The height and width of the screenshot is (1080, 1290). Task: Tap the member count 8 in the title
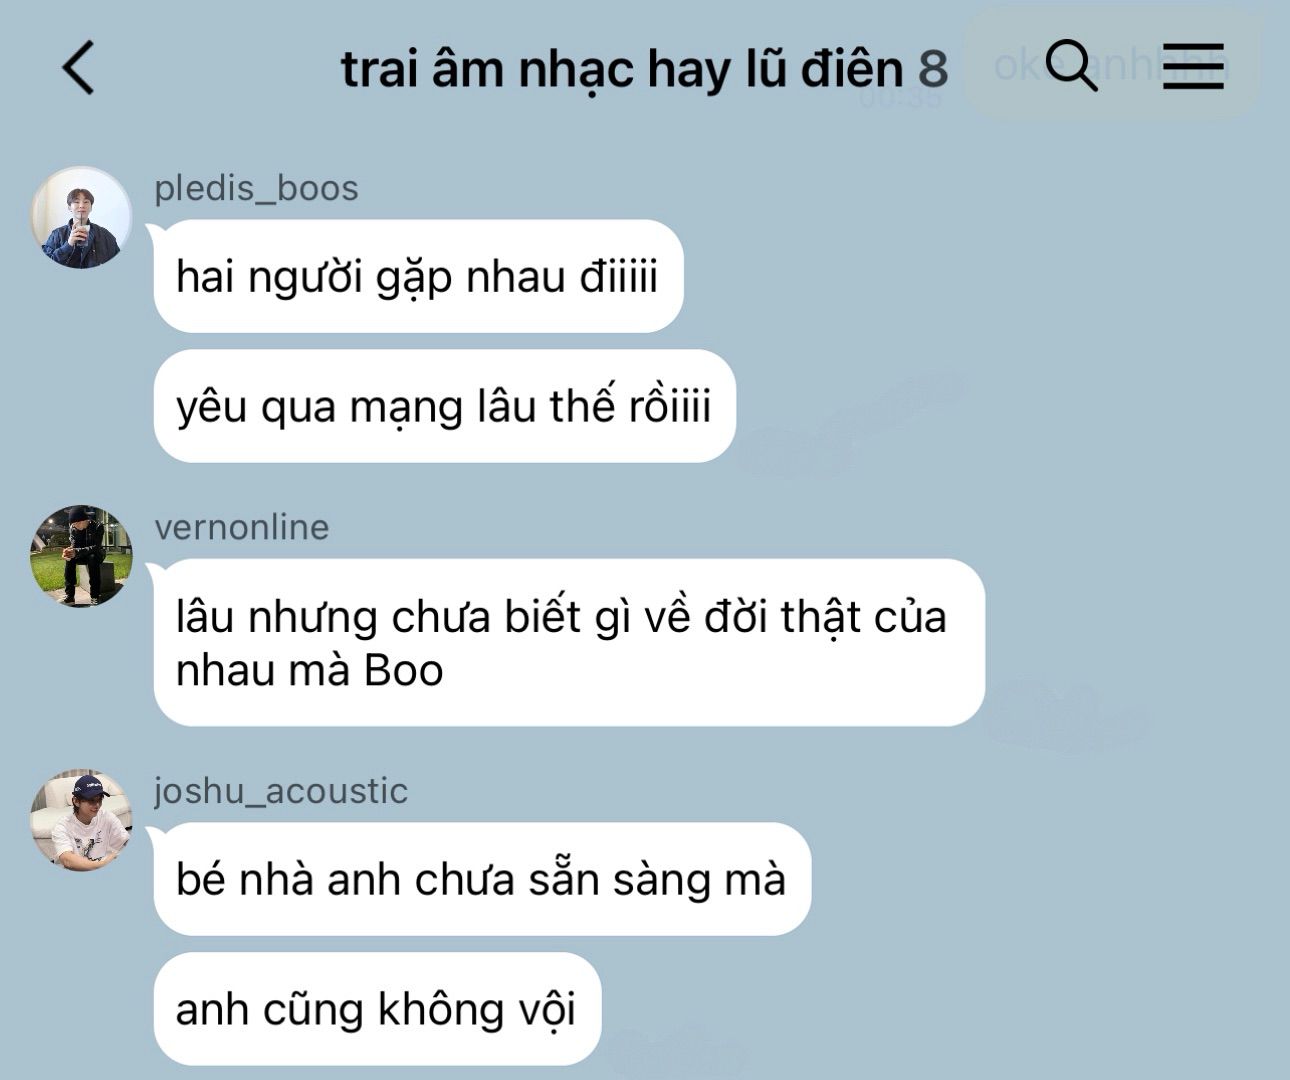[x=932, y=69]
